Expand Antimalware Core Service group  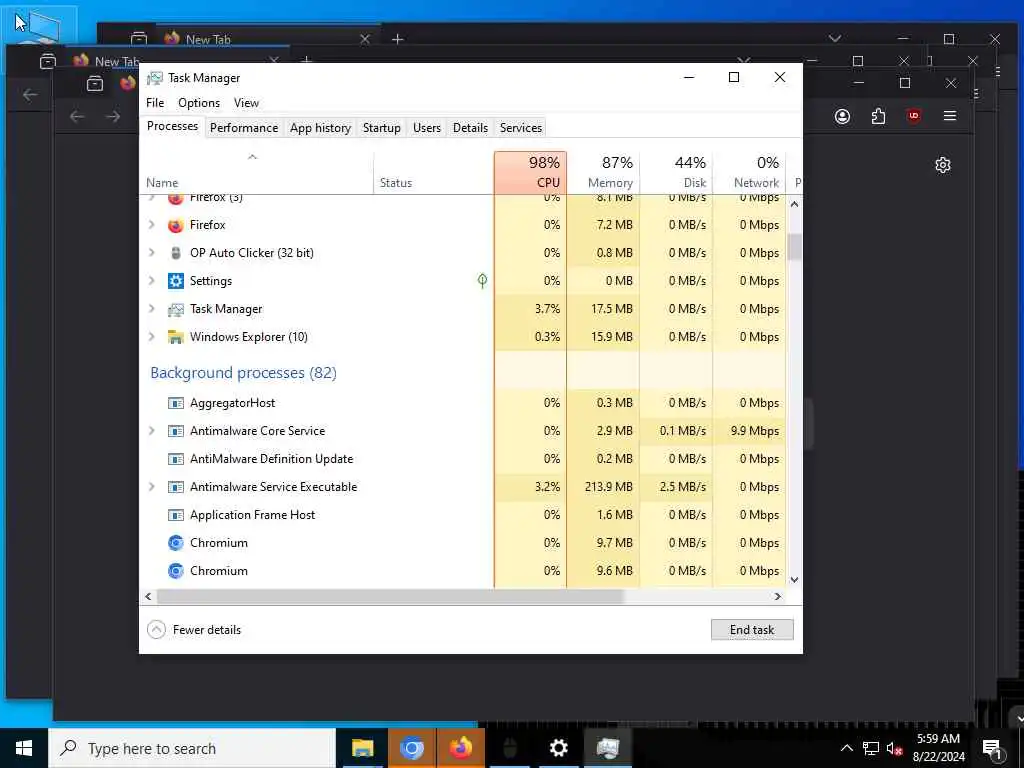(x=152, y=431)
